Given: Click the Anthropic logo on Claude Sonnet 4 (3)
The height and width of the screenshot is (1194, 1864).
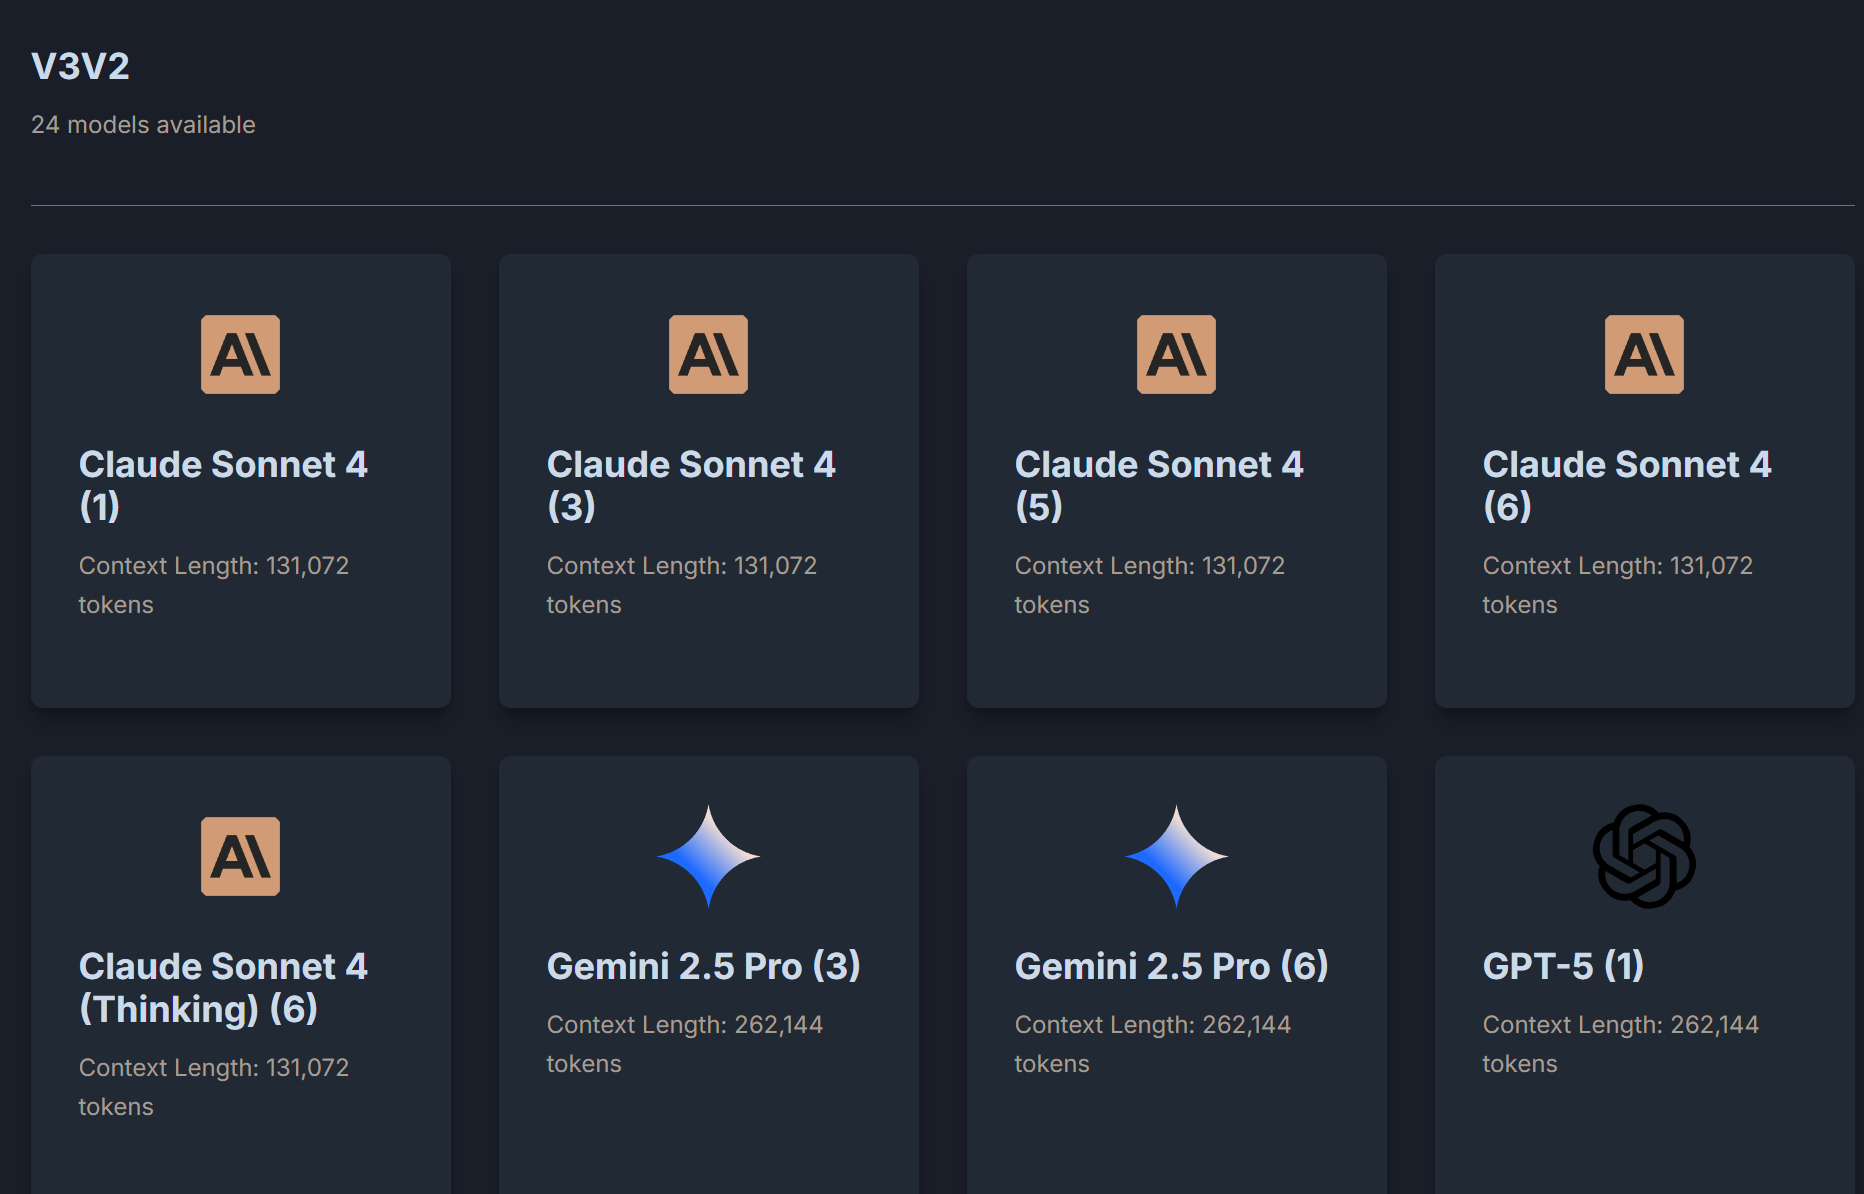Looking at the screenshot, I should point(708,355).
